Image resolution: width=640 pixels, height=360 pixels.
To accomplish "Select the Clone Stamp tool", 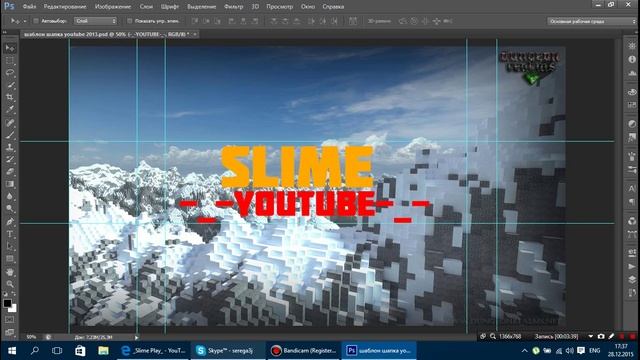I will click(x=10, y=147).
